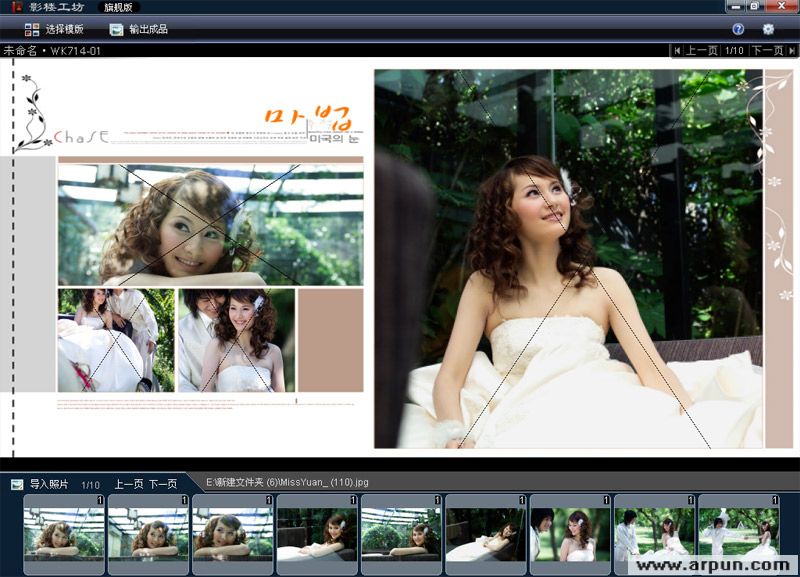Click the minimize window button

tap(735, 7)
